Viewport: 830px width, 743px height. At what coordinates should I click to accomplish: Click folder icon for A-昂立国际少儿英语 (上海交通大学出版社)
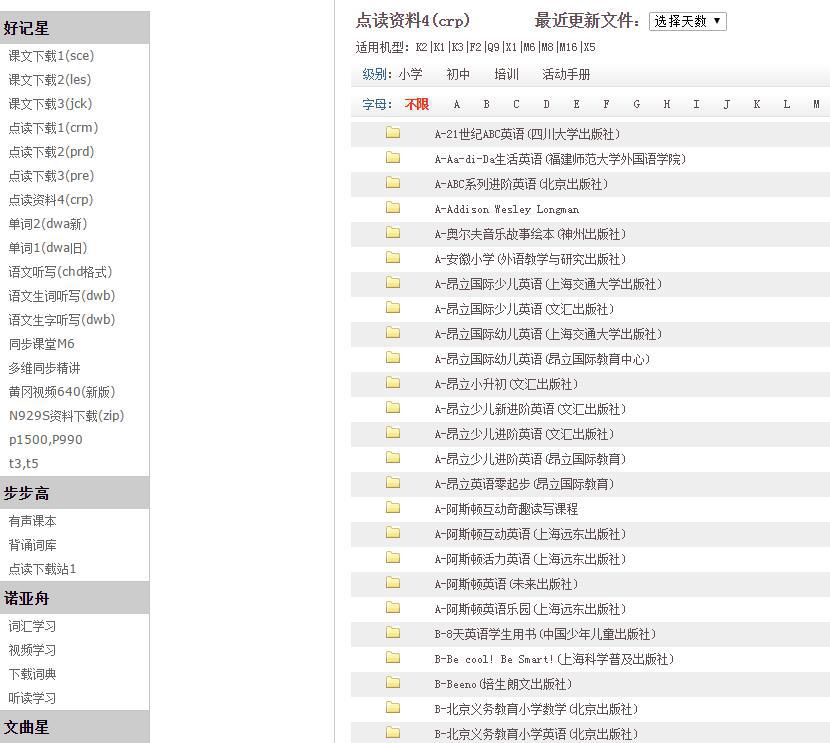coord(393,283)
